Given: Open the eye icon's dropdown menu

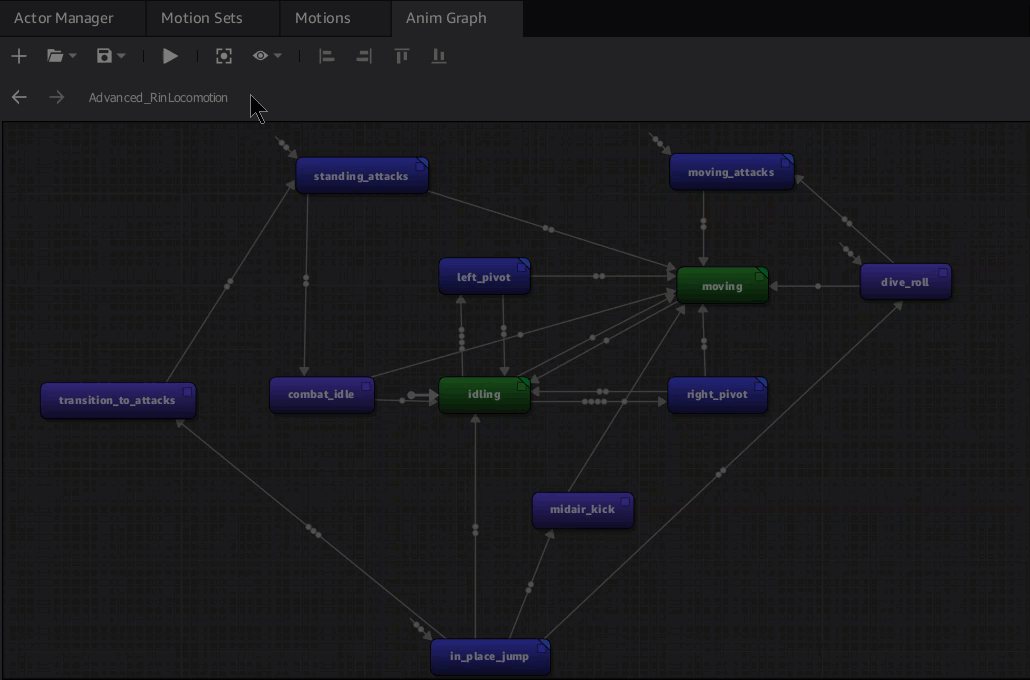Looking at the screenshot, I should click(278, 56).
